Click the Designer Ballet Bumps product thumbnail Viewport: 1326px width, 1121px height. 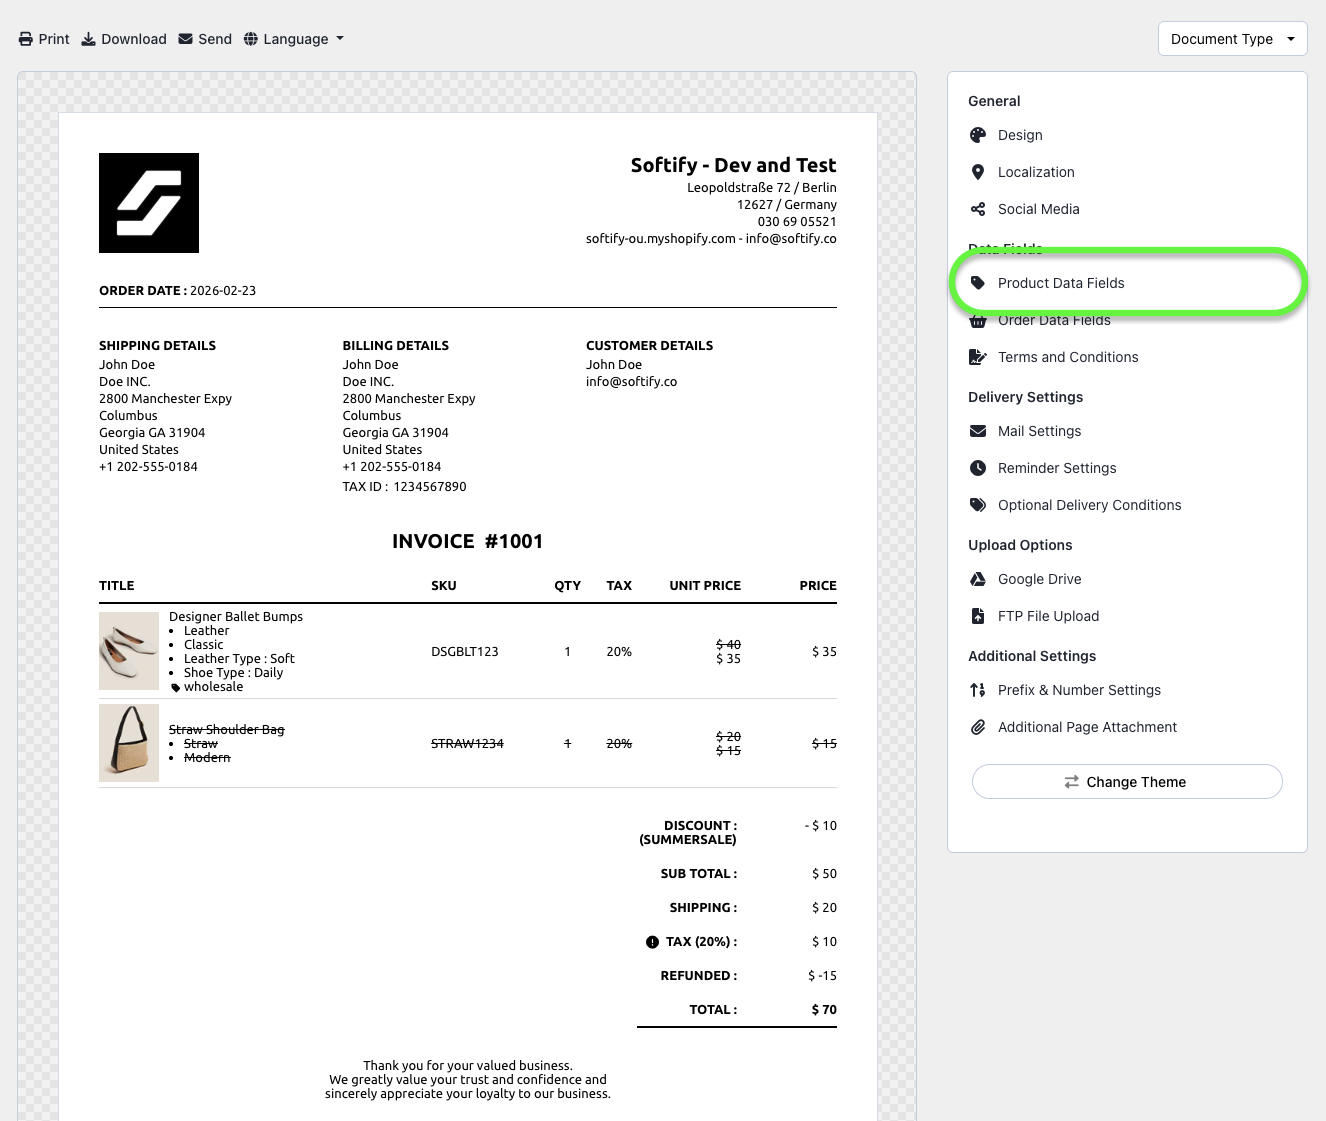[129, 651]
